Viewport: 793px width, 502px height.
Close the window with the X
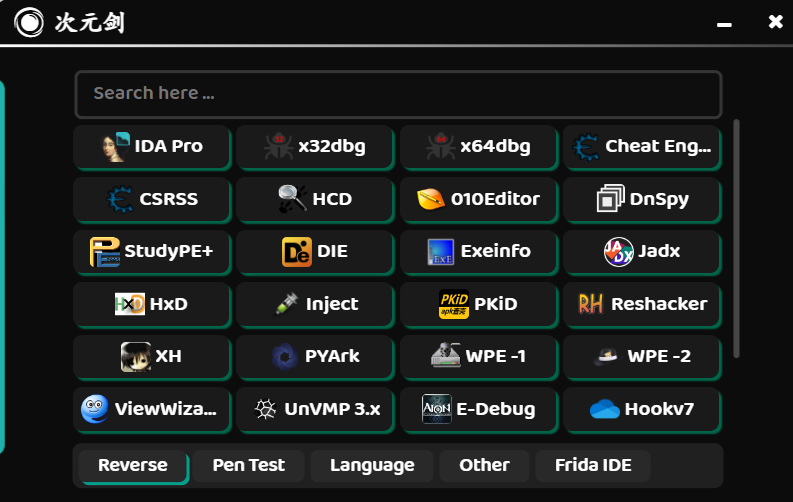point(775,22)
